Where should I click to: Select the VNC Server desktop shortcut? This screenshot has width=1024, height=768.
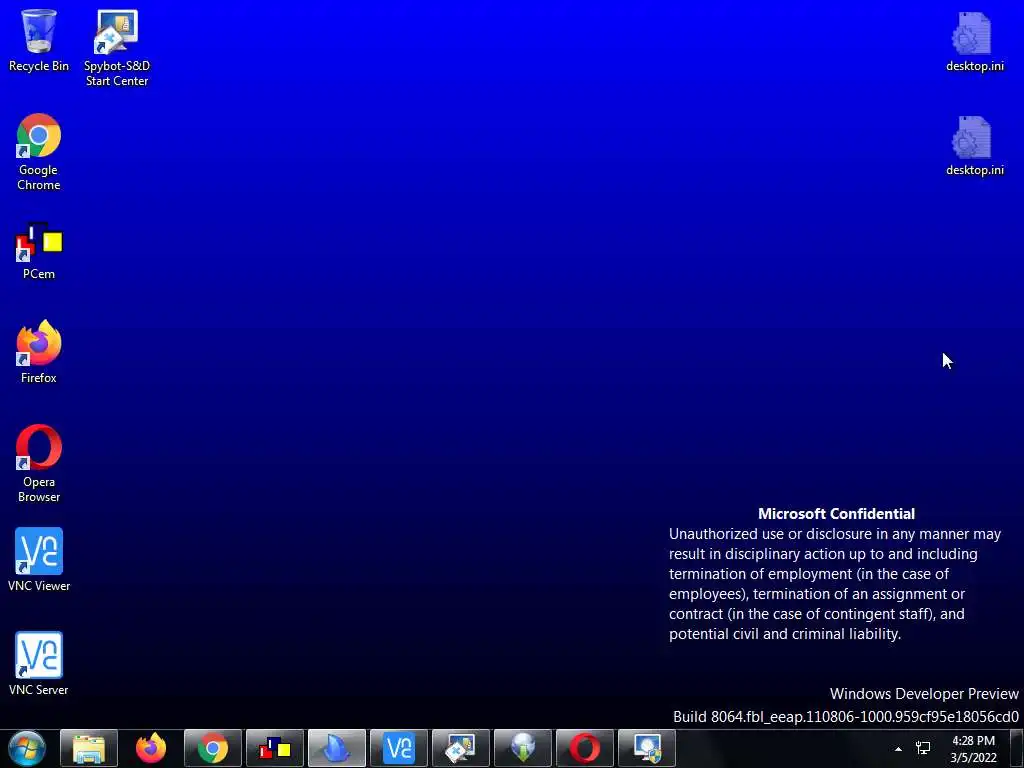pyautogui.click(x=39, y=664)
